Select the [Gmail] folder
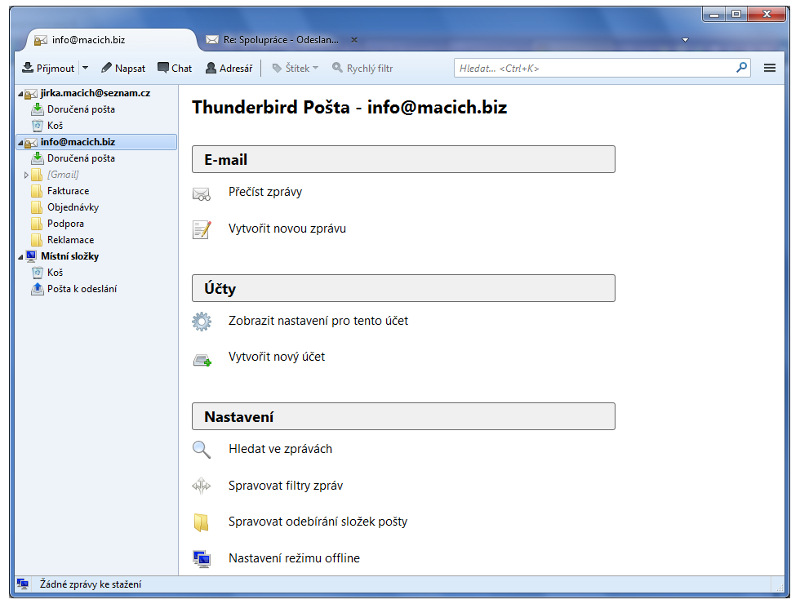The height and width of the screenshot is (604, 800). 63,174
